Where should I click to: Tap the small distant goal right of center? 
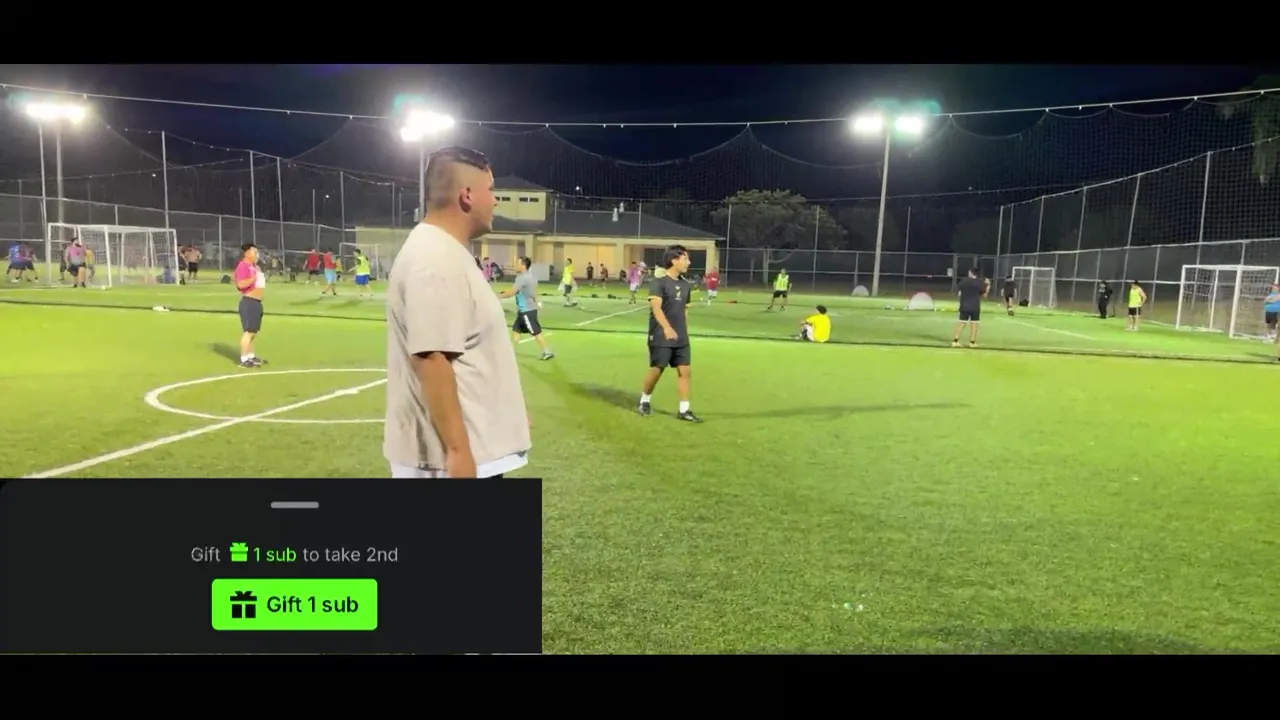1033,286
